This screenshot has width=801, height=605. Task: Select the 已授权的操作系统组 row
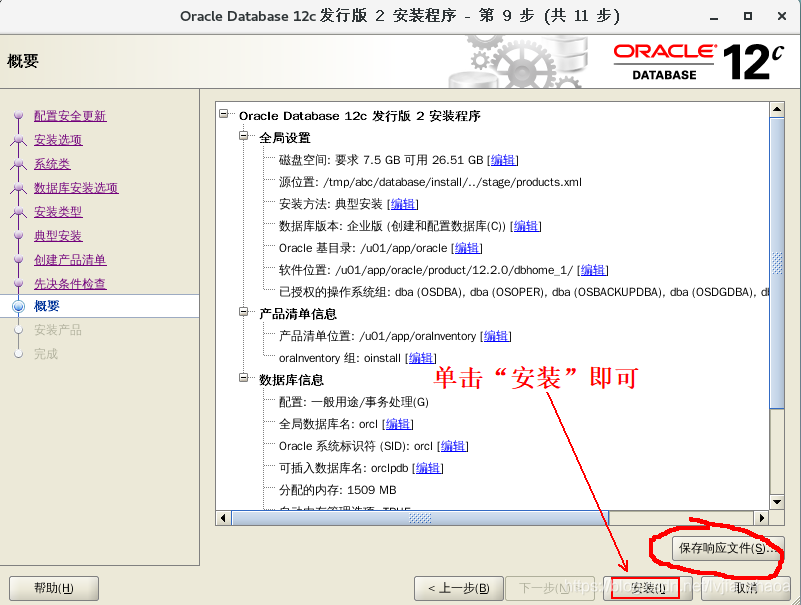(524, 292)
